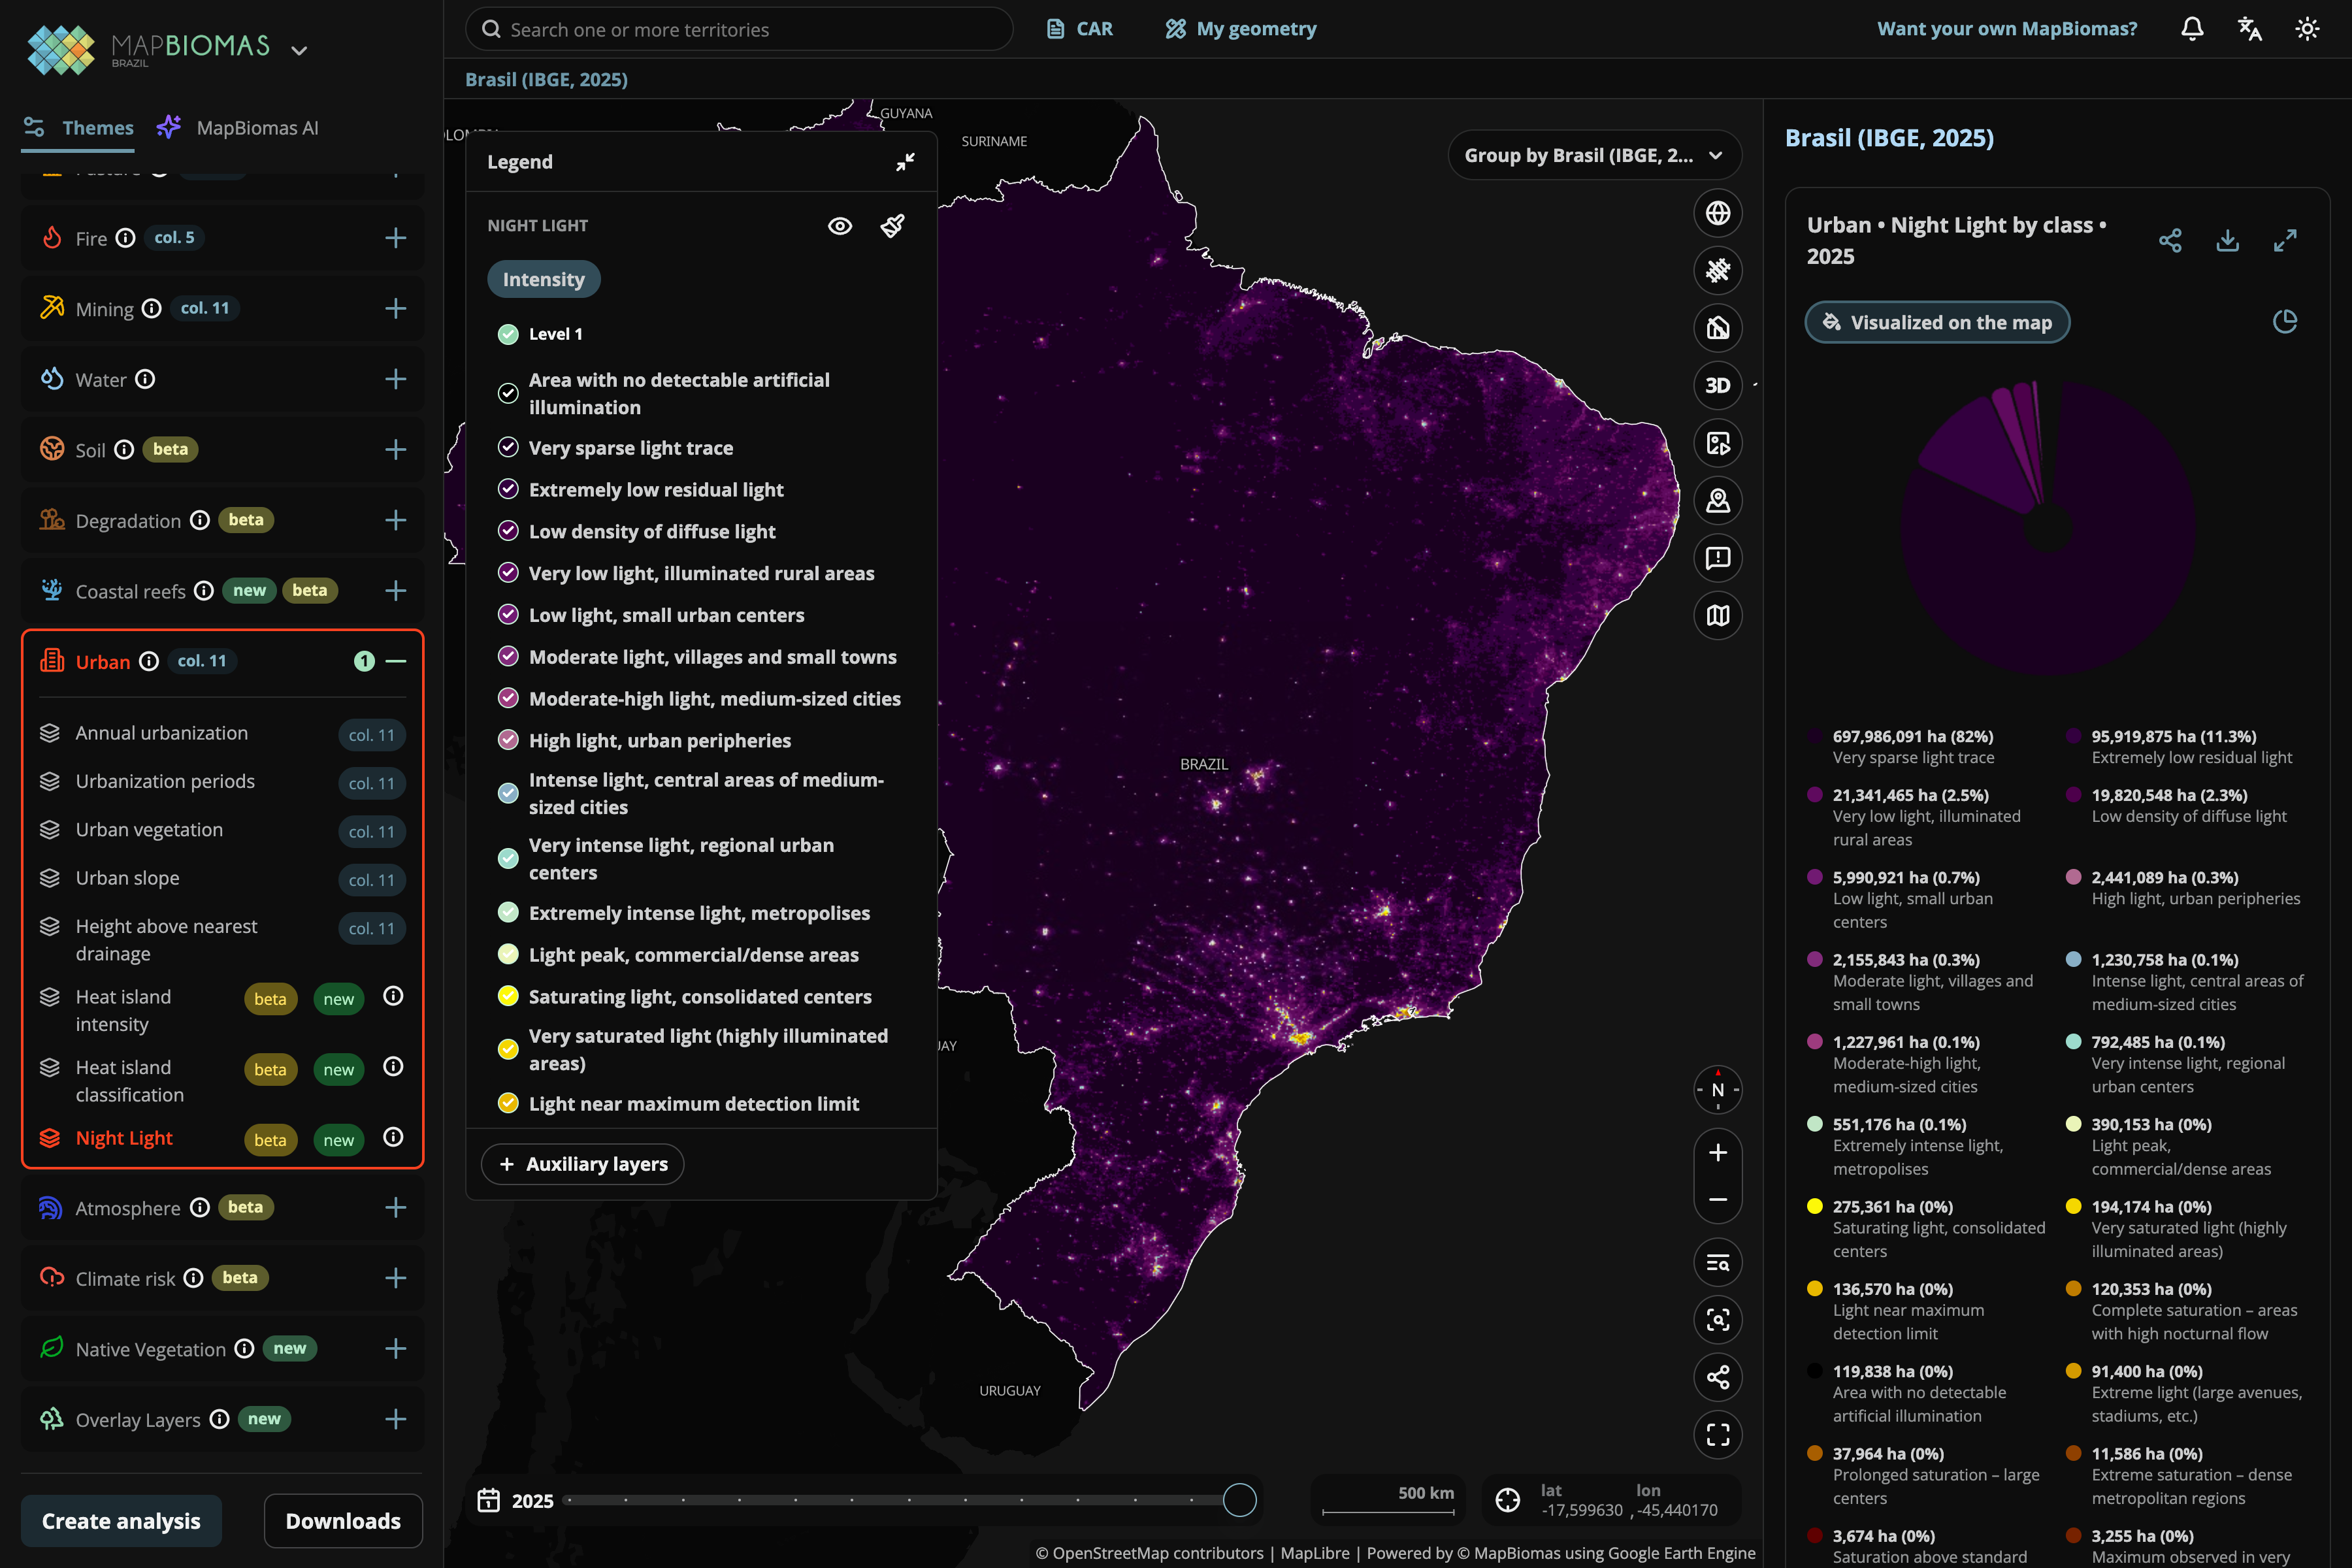
Task: Toggle Night Light layer visibility eye
Action: point(840,226)
